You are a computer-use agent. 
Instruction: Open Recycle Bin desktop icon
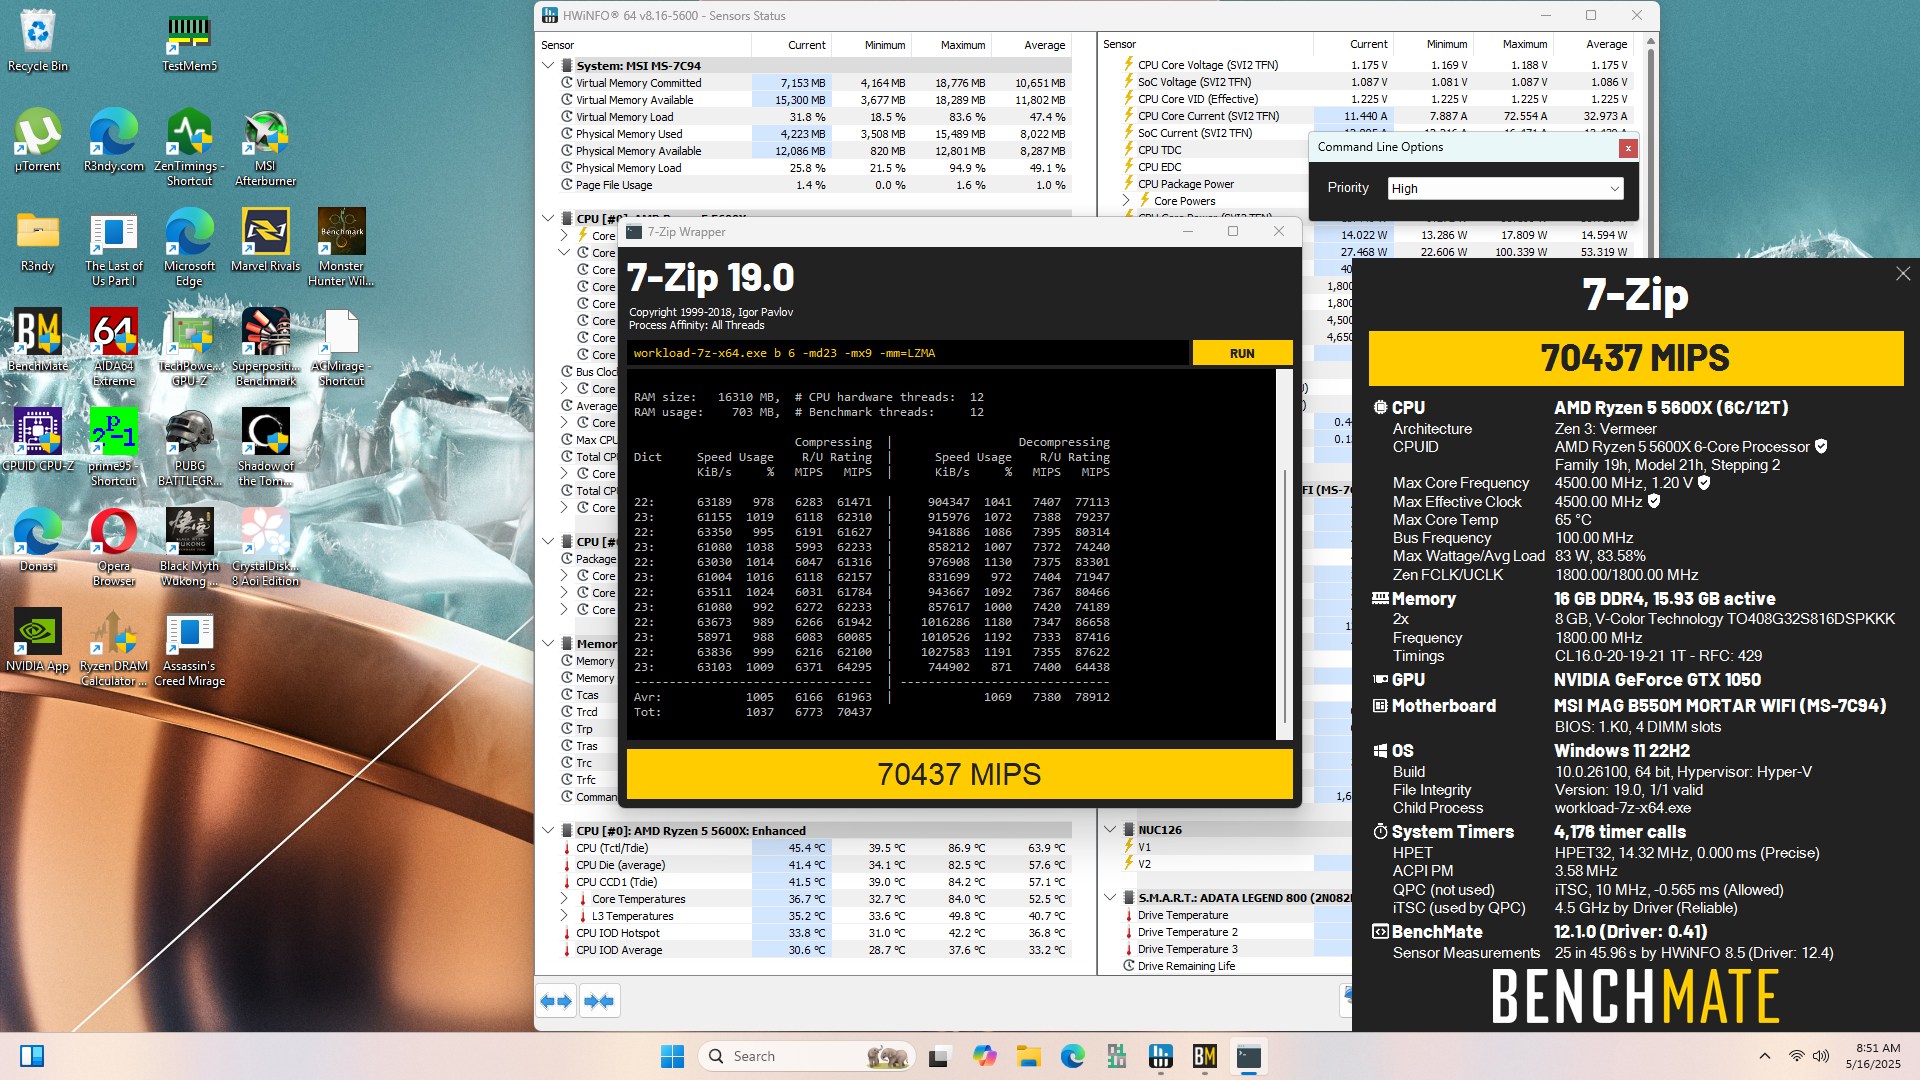(38, 40)
